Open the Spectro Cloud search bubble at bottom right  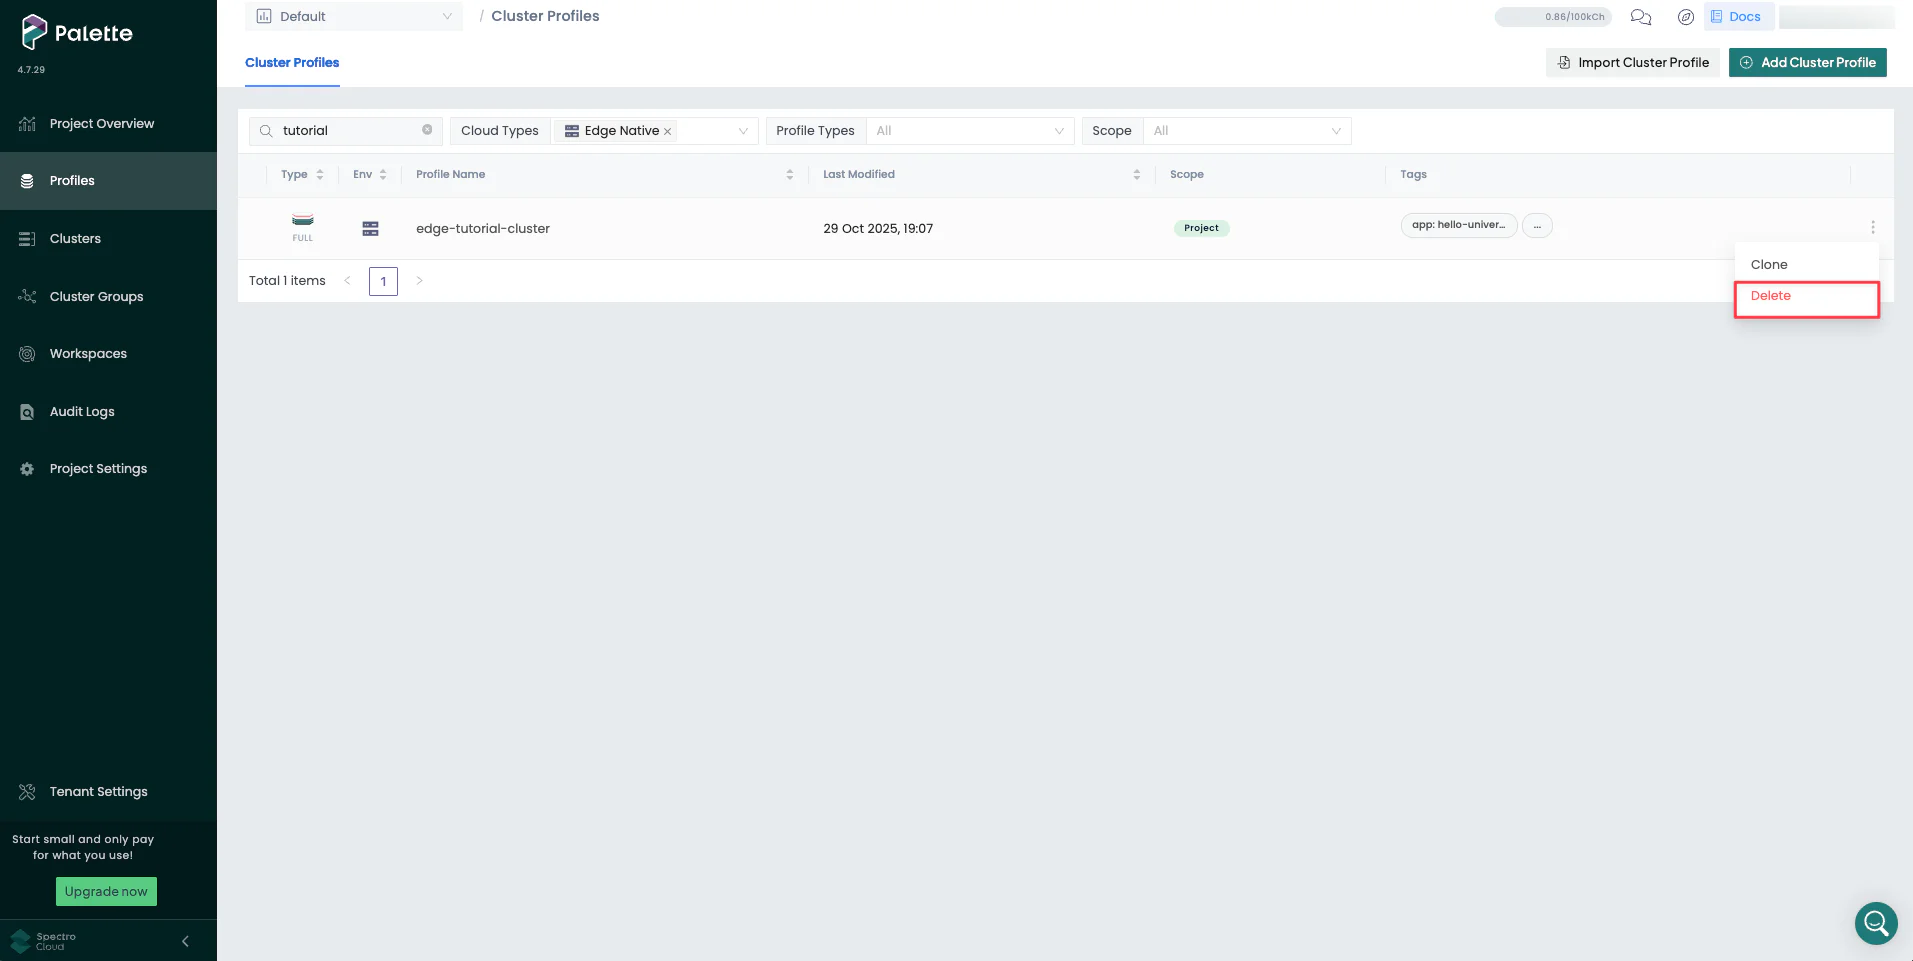click(x=1875, y=923)
